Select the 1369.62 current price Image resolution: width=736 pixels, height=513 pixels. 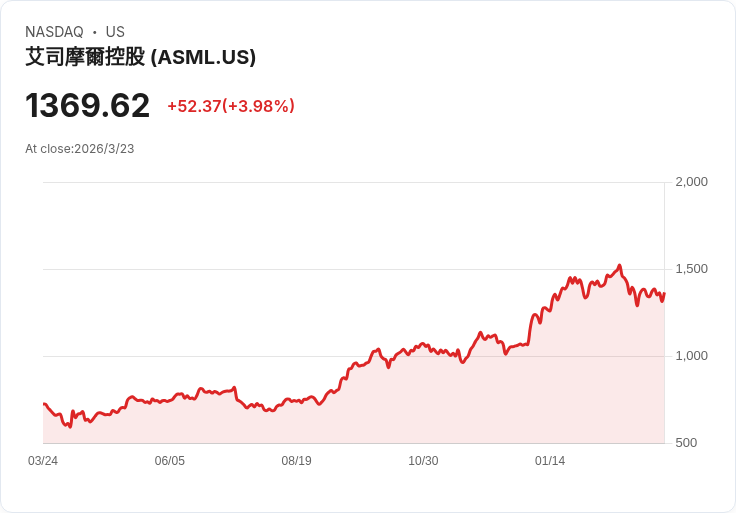point(87,105)
